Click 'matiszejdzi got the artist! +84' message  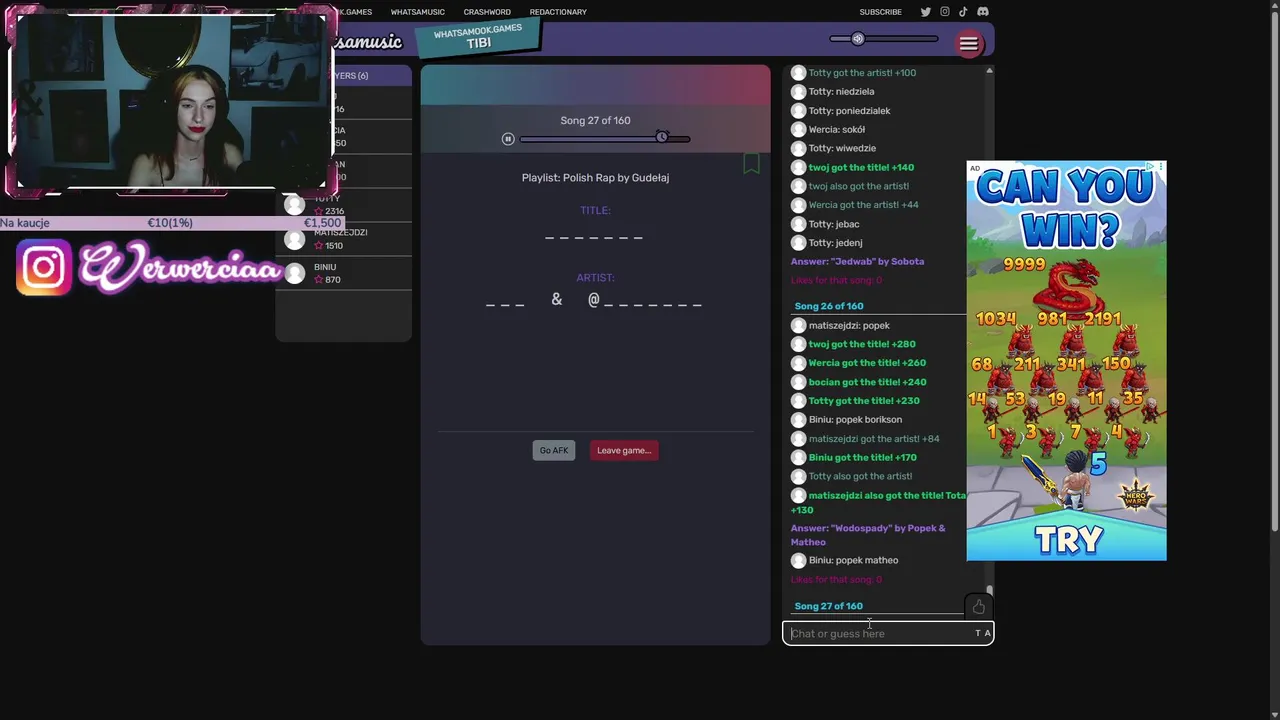(874, 439)
